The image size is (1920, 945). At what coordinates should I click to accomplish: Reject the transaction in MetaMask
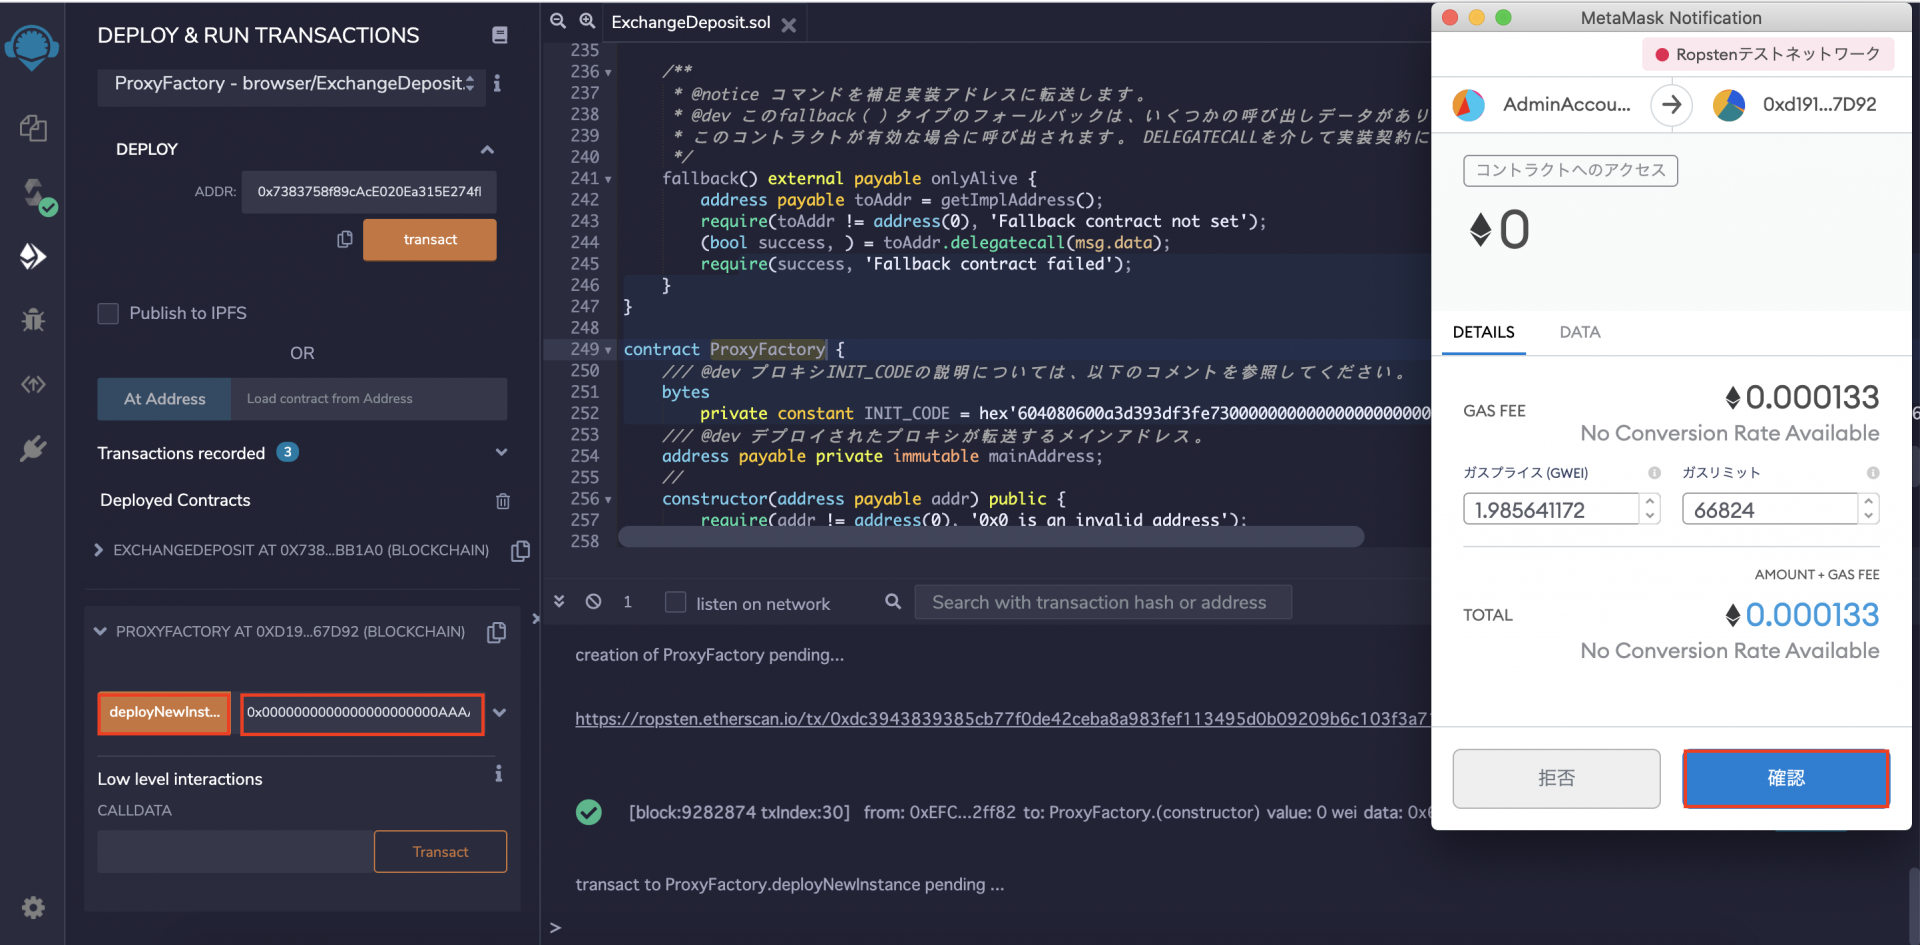[1556, 778]
